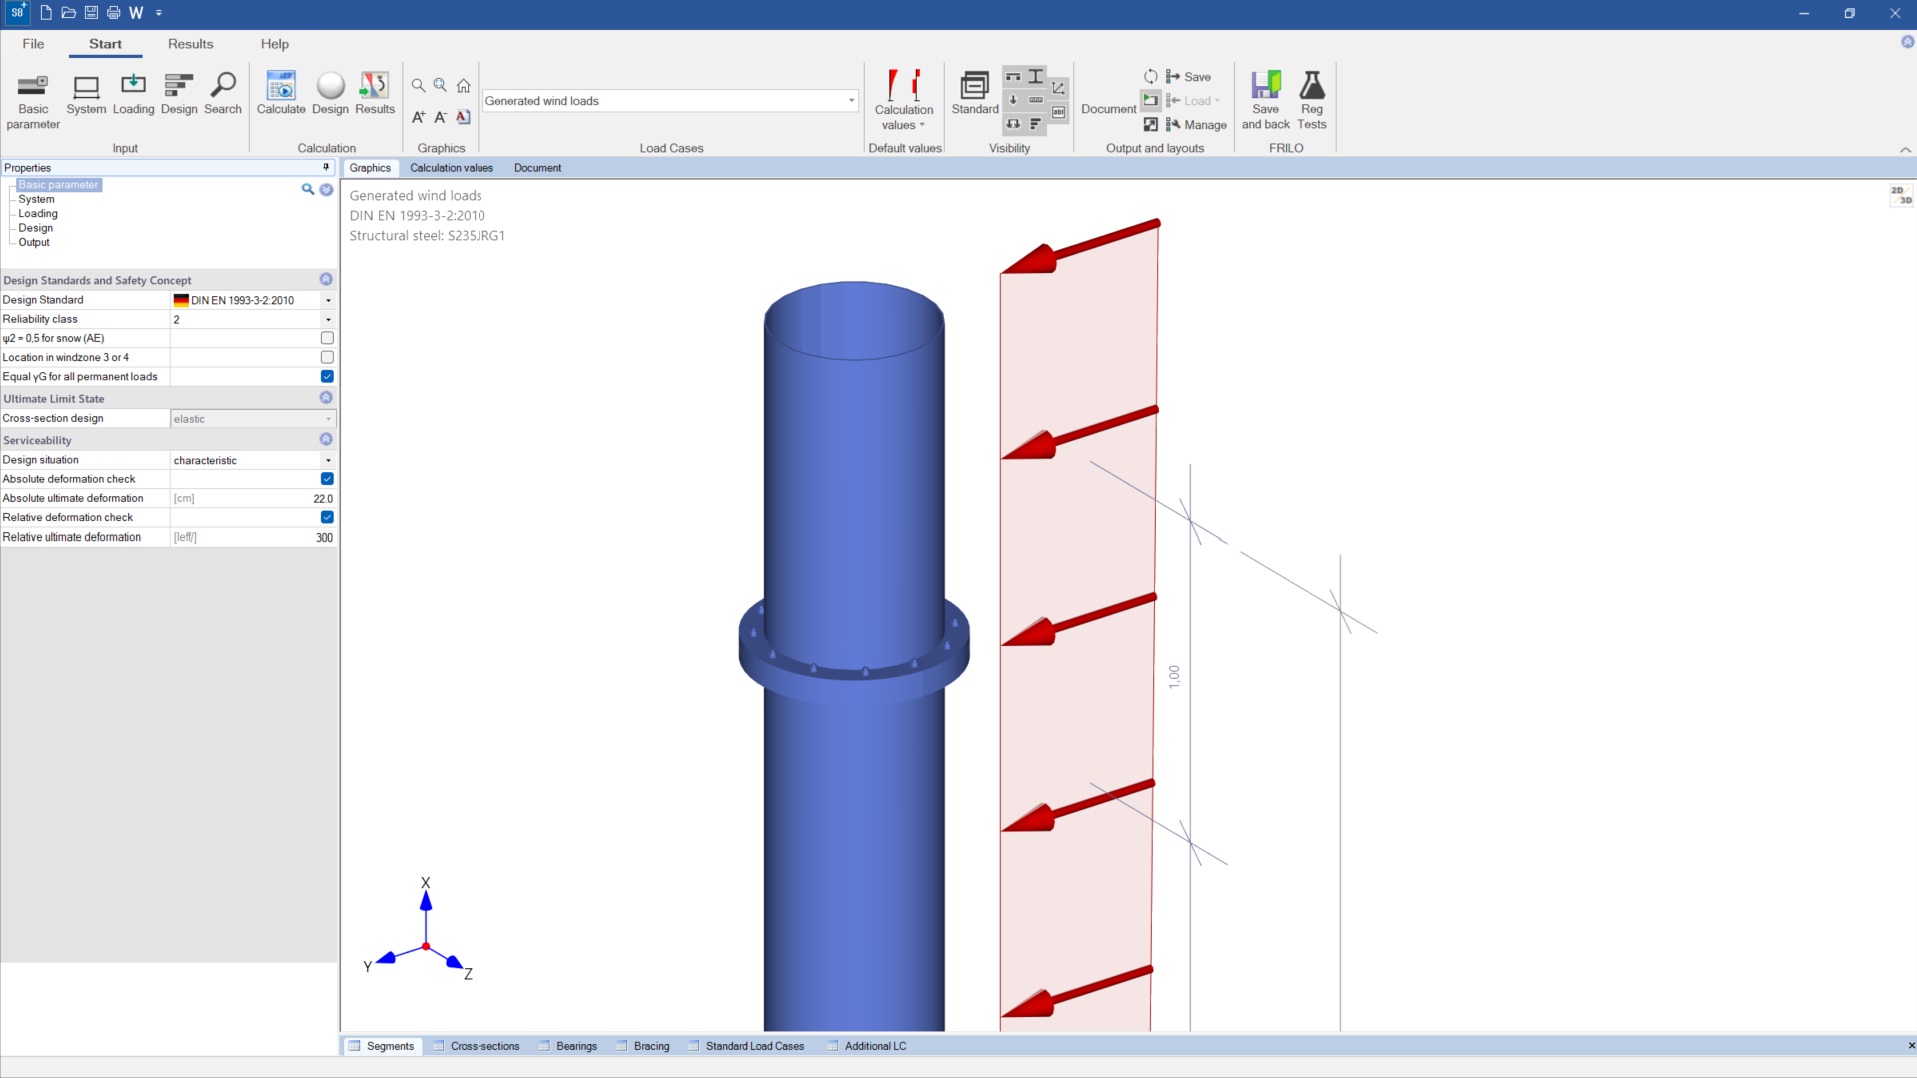This screenshot has height=1078, width=1917.
Task: Open the Generated wind loads load case dropdown
Action: pos(851,101)
